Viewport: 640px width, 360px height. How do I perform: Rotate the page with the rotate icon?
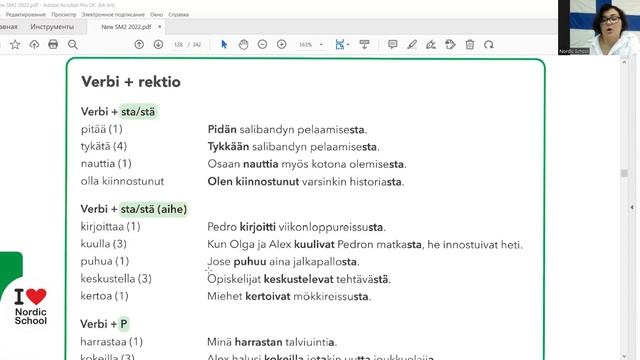(x=489, y=44)
